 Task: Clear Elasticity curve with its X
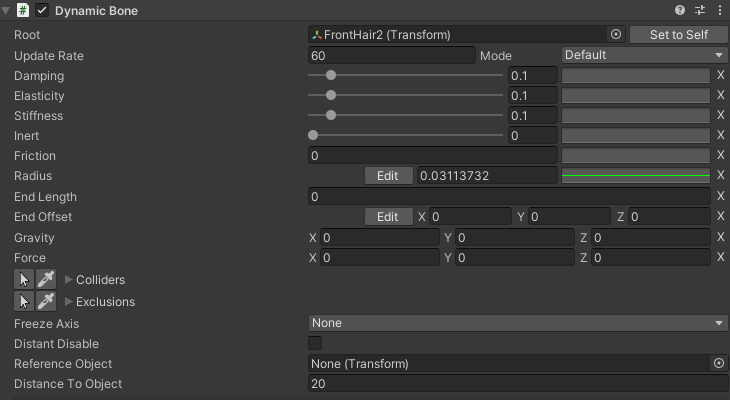click(721, 95)
